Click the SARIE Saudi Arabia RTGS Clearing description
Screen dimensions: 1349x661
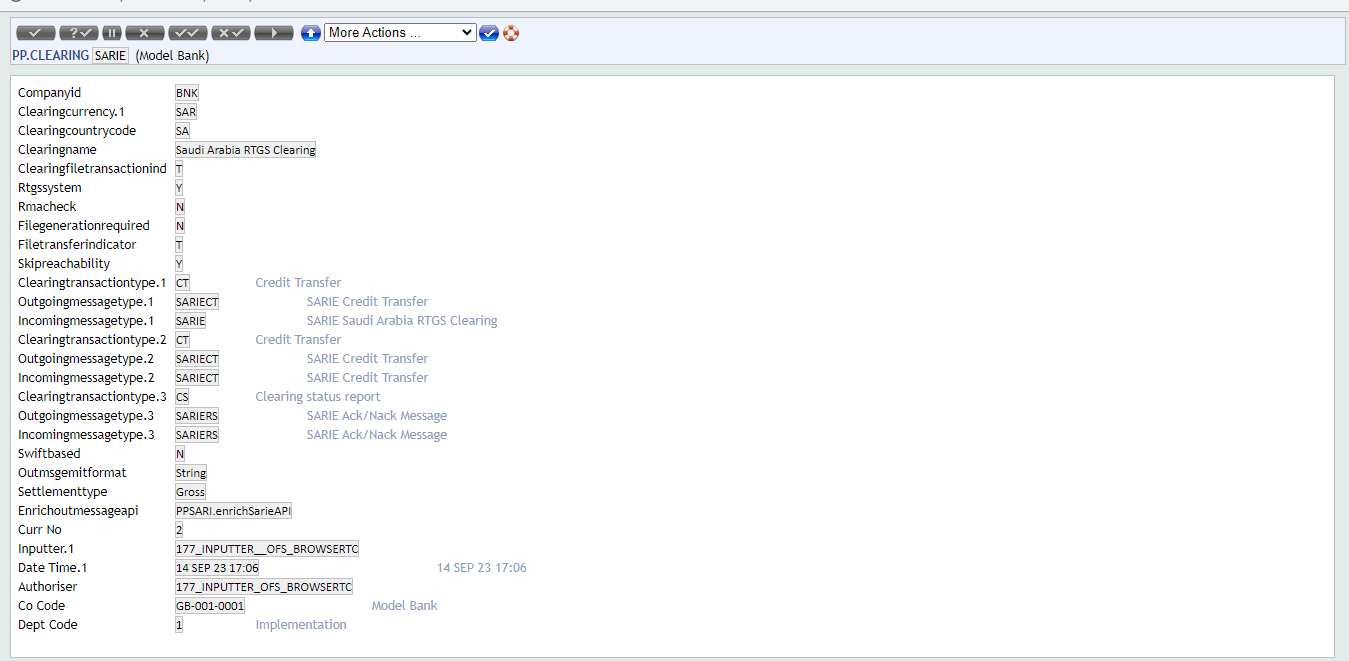click(402, 321)
